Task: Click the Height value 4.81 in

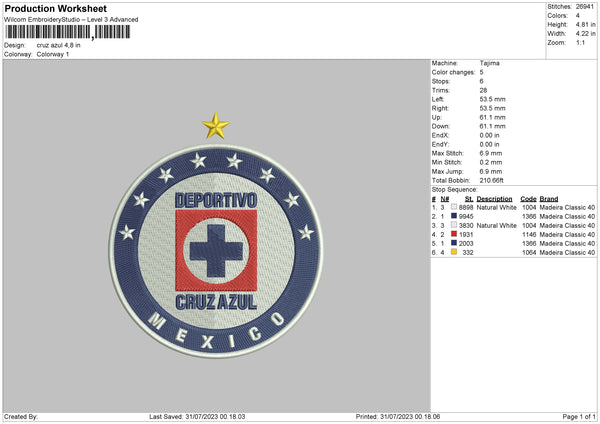Action: [x=585, y=24]
